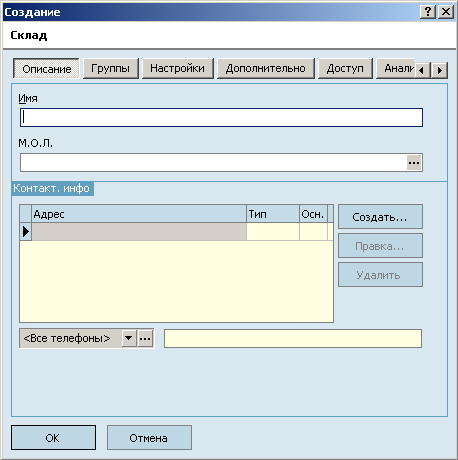Click the Контакт. инфо section label
458x460 pixels.
(52, 189)
